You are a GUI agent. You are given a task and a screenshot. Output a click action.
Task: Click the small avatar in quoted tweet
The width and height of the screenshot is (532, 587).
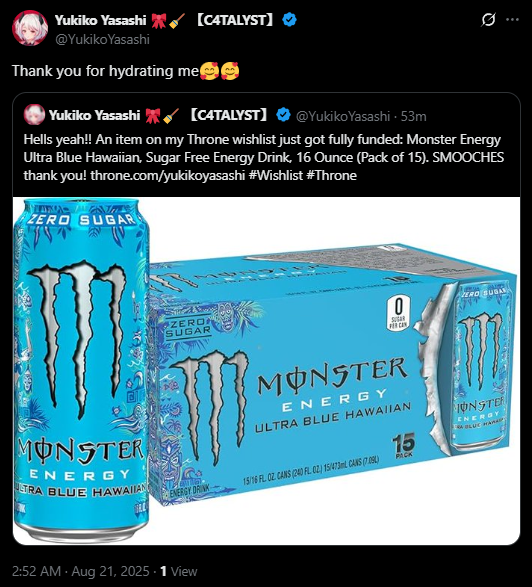(34, 115)
